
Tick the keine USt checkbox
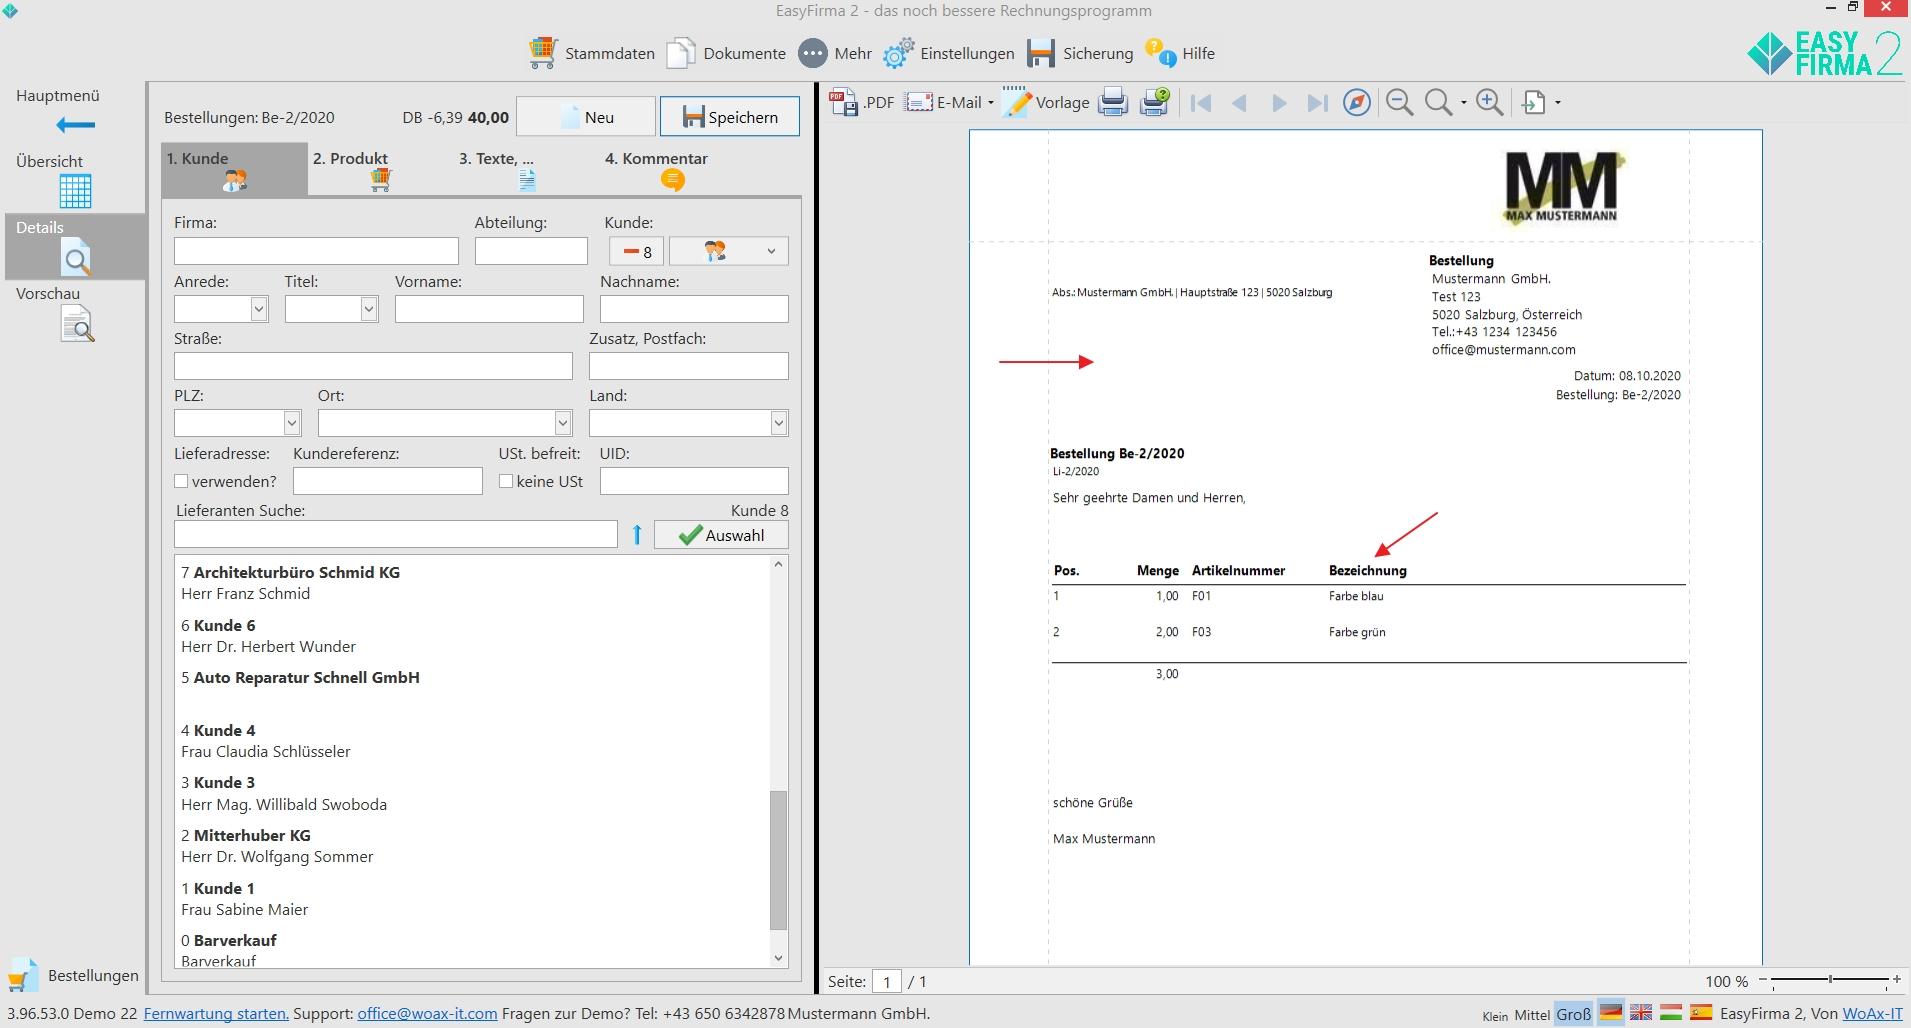pos(506,481)
